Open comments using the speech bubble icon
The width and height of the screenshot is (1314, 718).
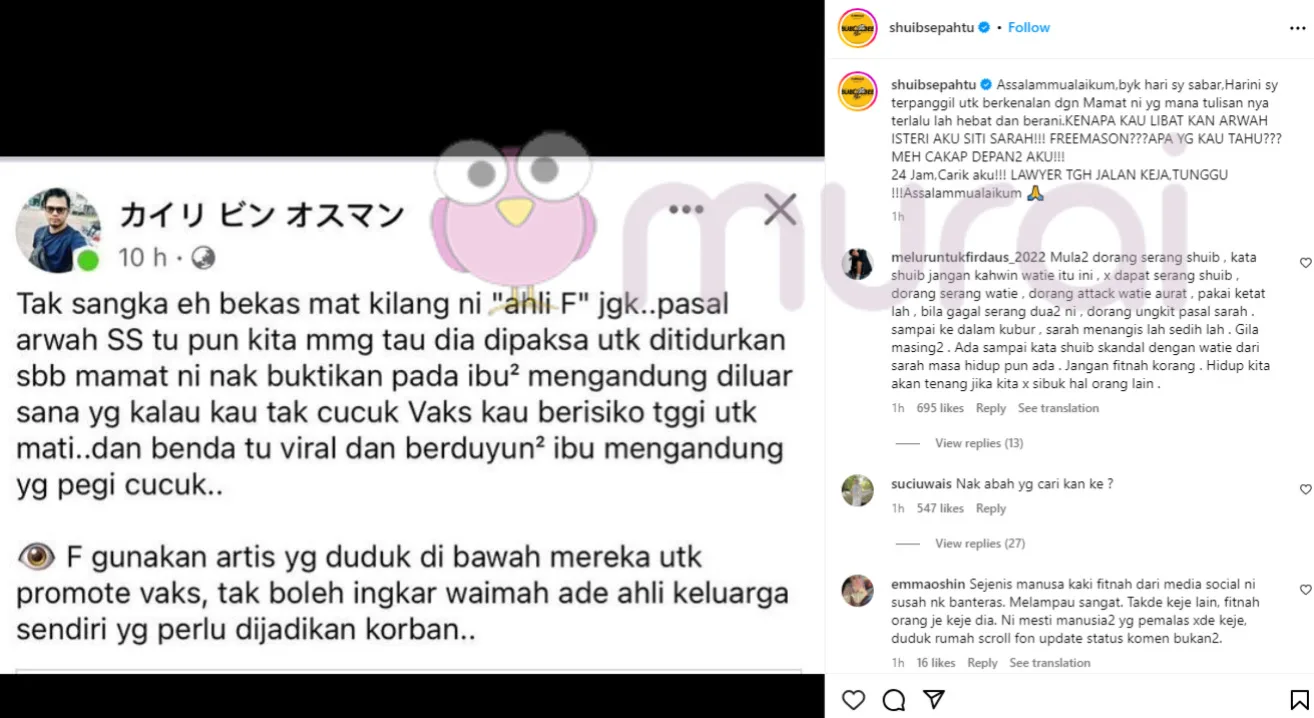coord(894,699)
